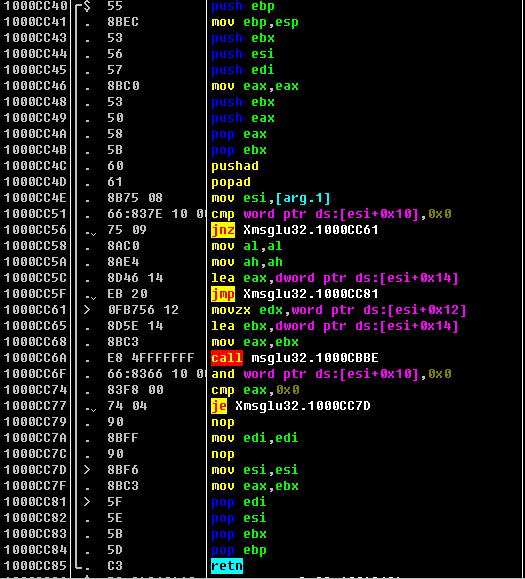This screenshot has height=579, width=525.
Task: Click hex bytes 8B75 08
Action: 135,198
